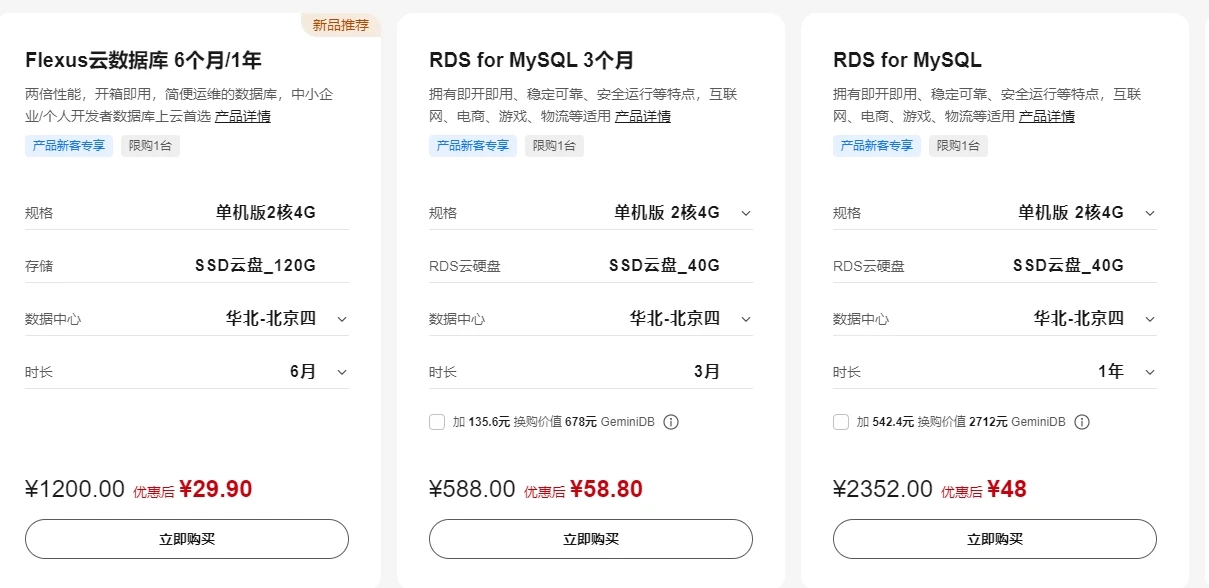
Task: Open 产品详情 link in RDS 3个月 card
Action: (643, 116)
